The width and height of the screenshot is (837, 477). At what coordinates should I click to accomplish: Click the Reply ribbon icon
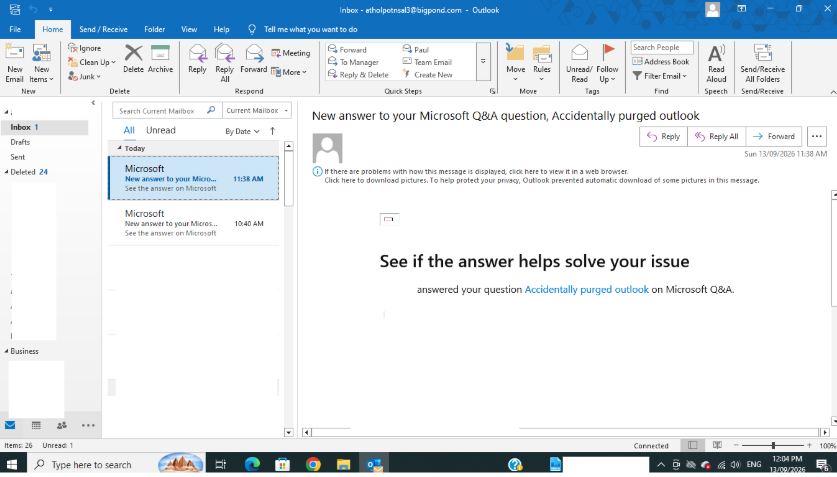click(x=197, y=59)
